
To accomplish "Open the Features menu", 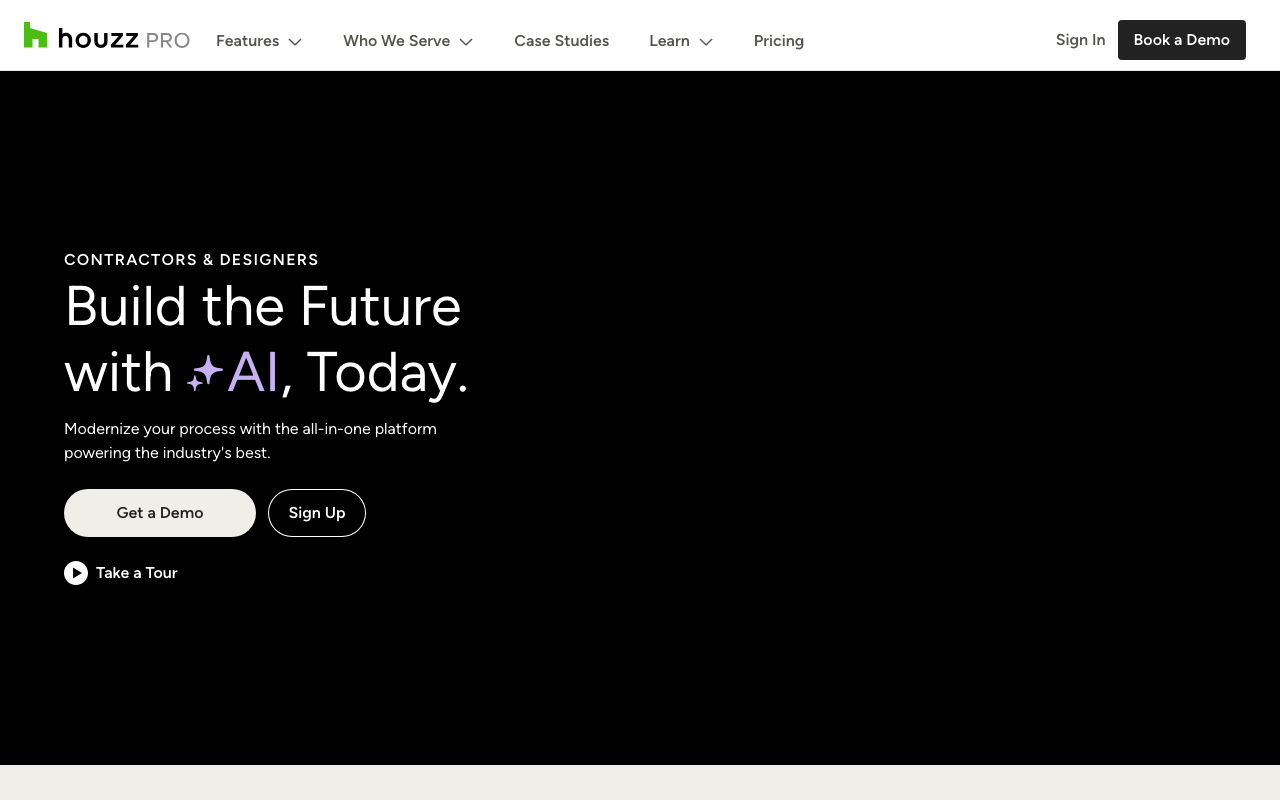I will (x=248, y=41).
